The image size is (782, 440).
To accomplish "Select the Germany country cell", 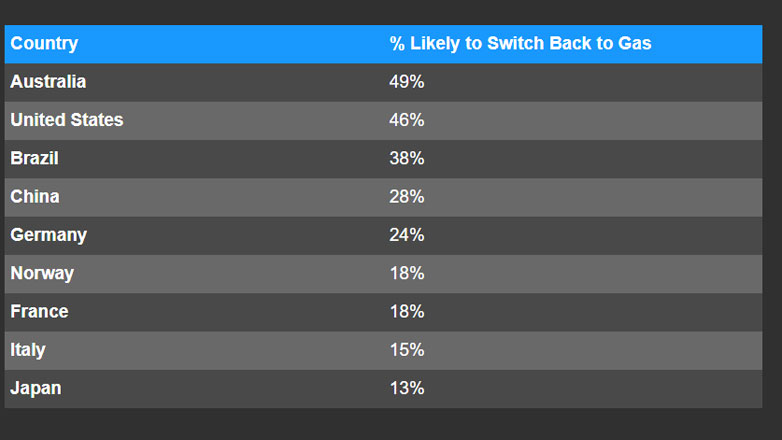I will (48, 235).
